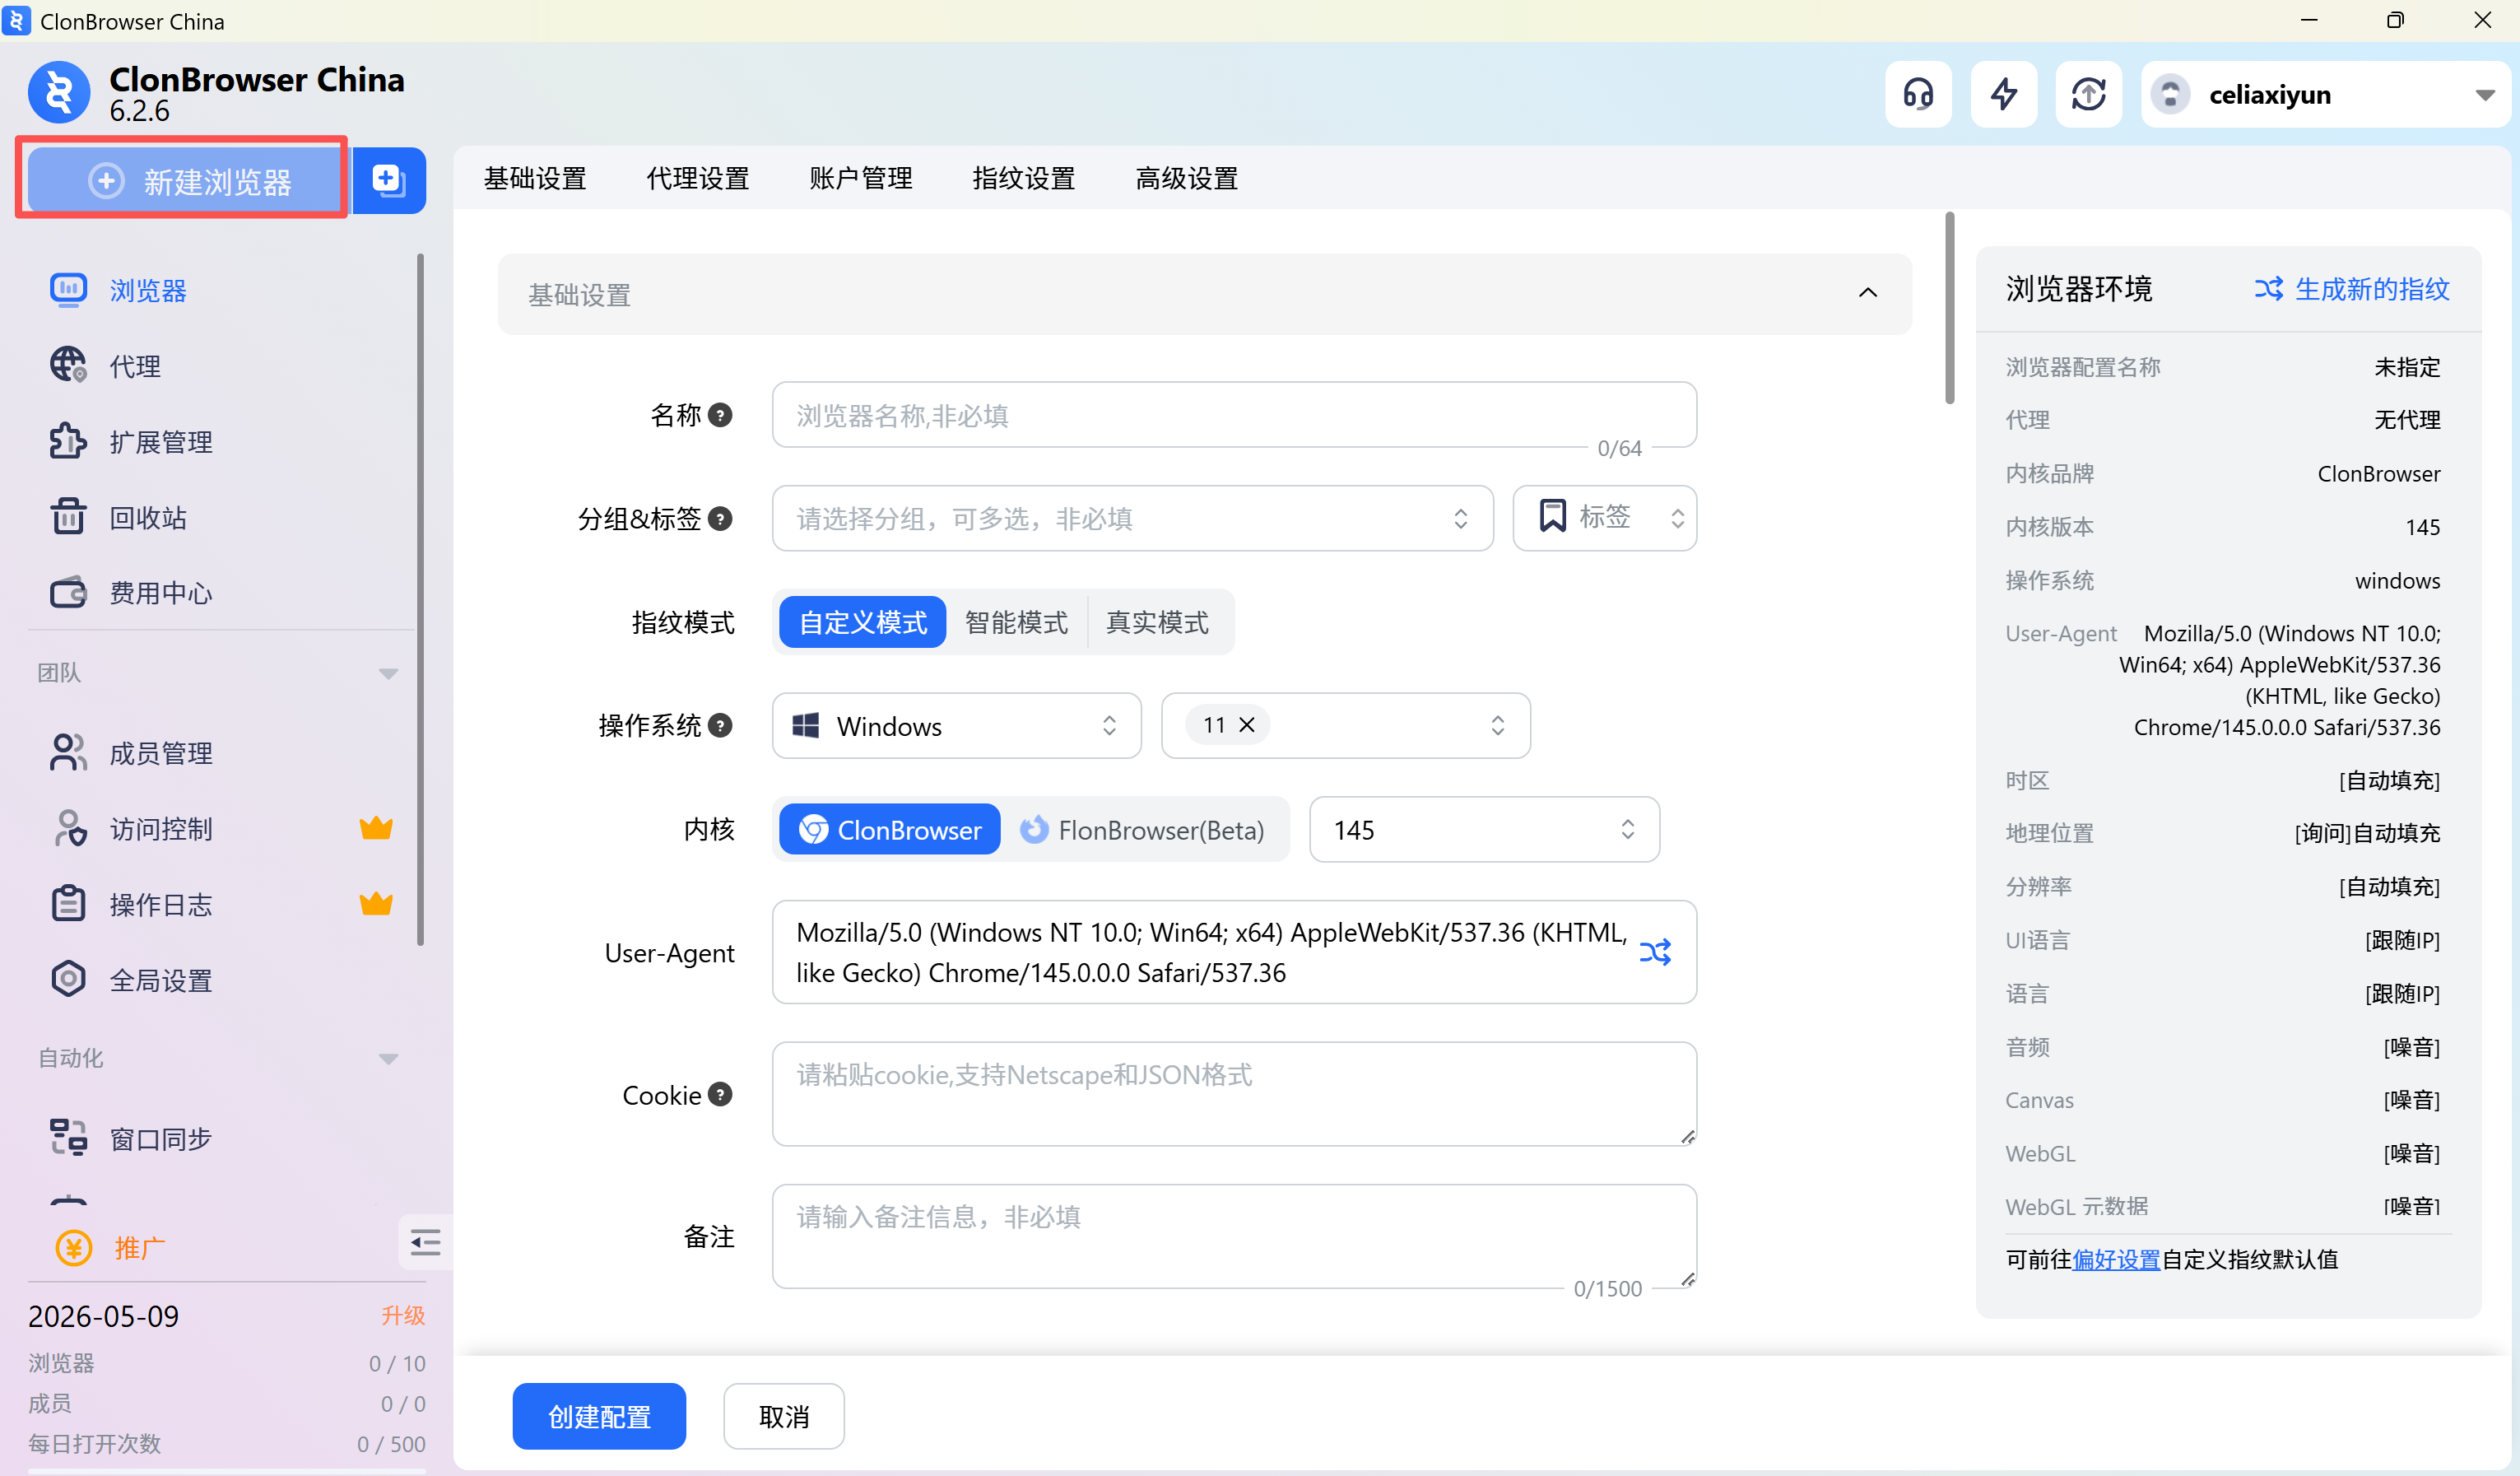Click the headset customer support icon
This screenshot has height=1476, width=2520.
pyautogui.click(x=1917, y=94)
